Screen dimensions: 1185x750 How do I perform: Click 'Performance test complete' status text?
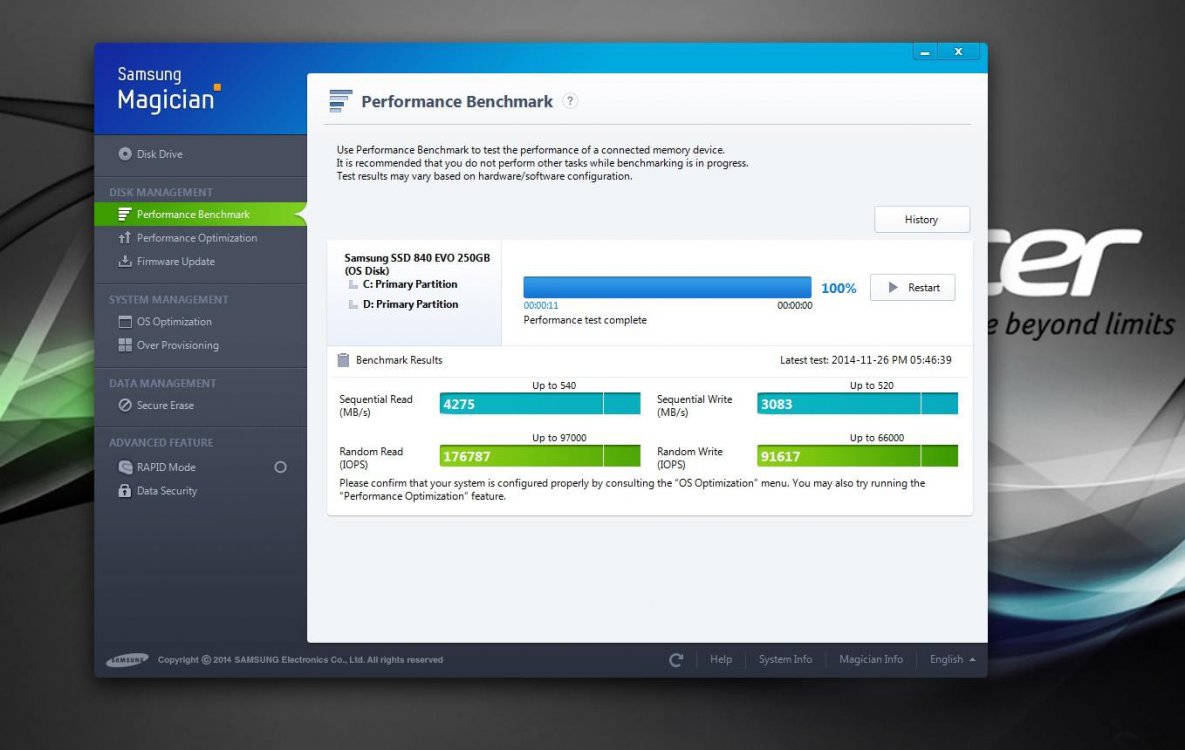[585, 320]
